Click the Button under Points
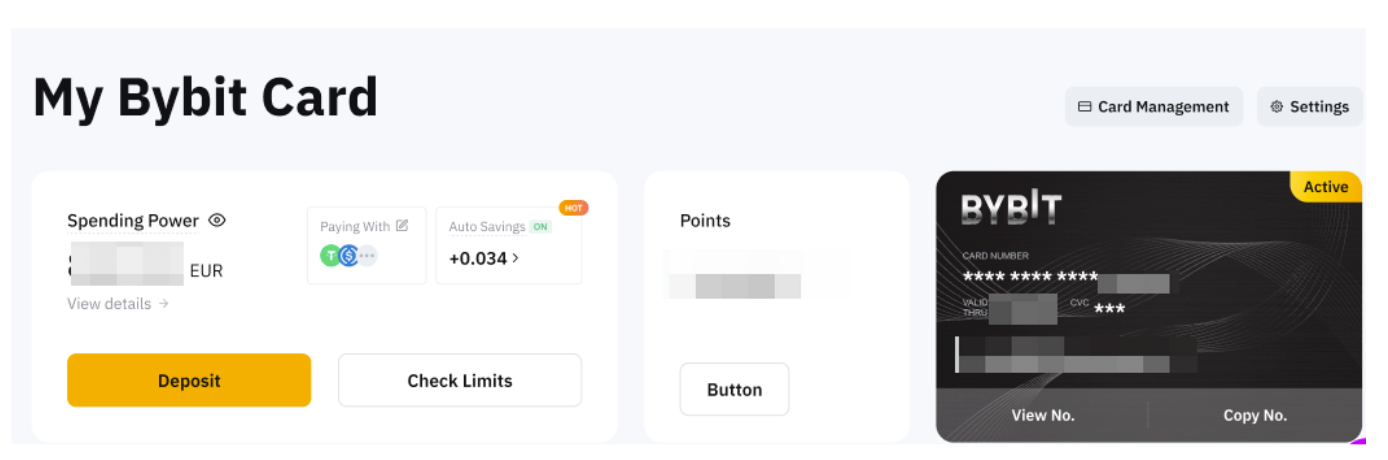This screenshot has height=460, width=1388. point(734,390)
